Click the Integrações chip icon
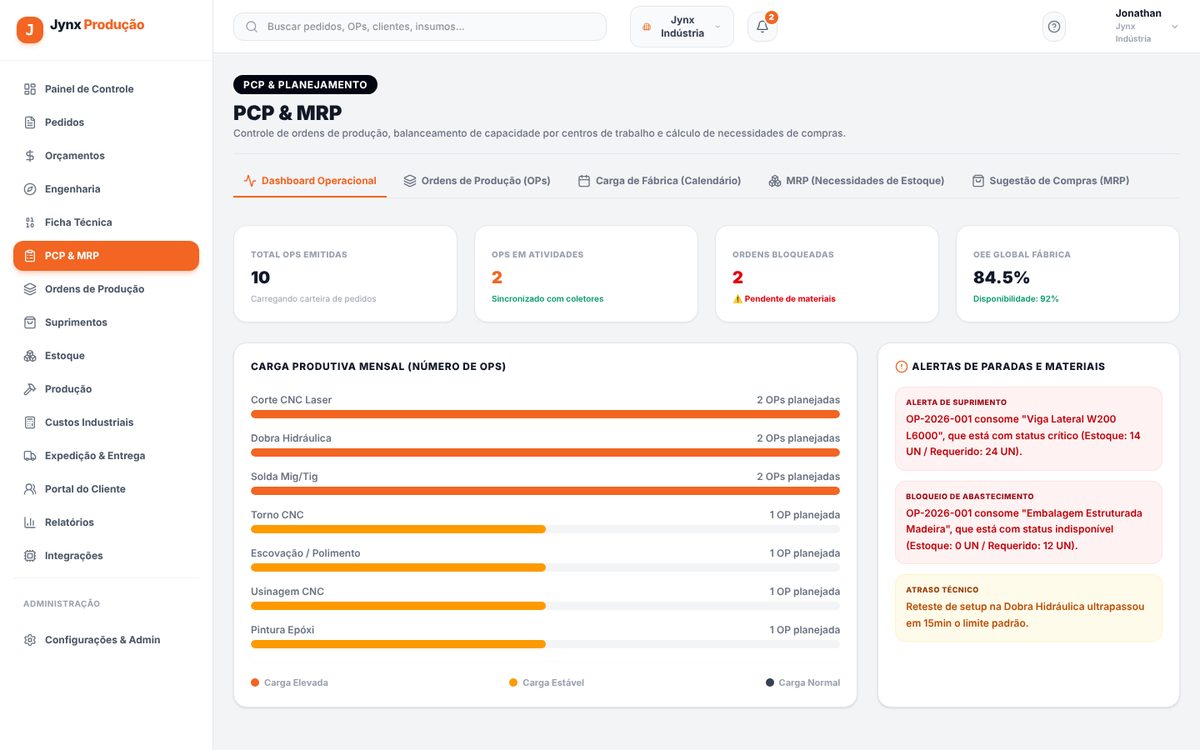The image size is (1200, 750). [30, 556]
